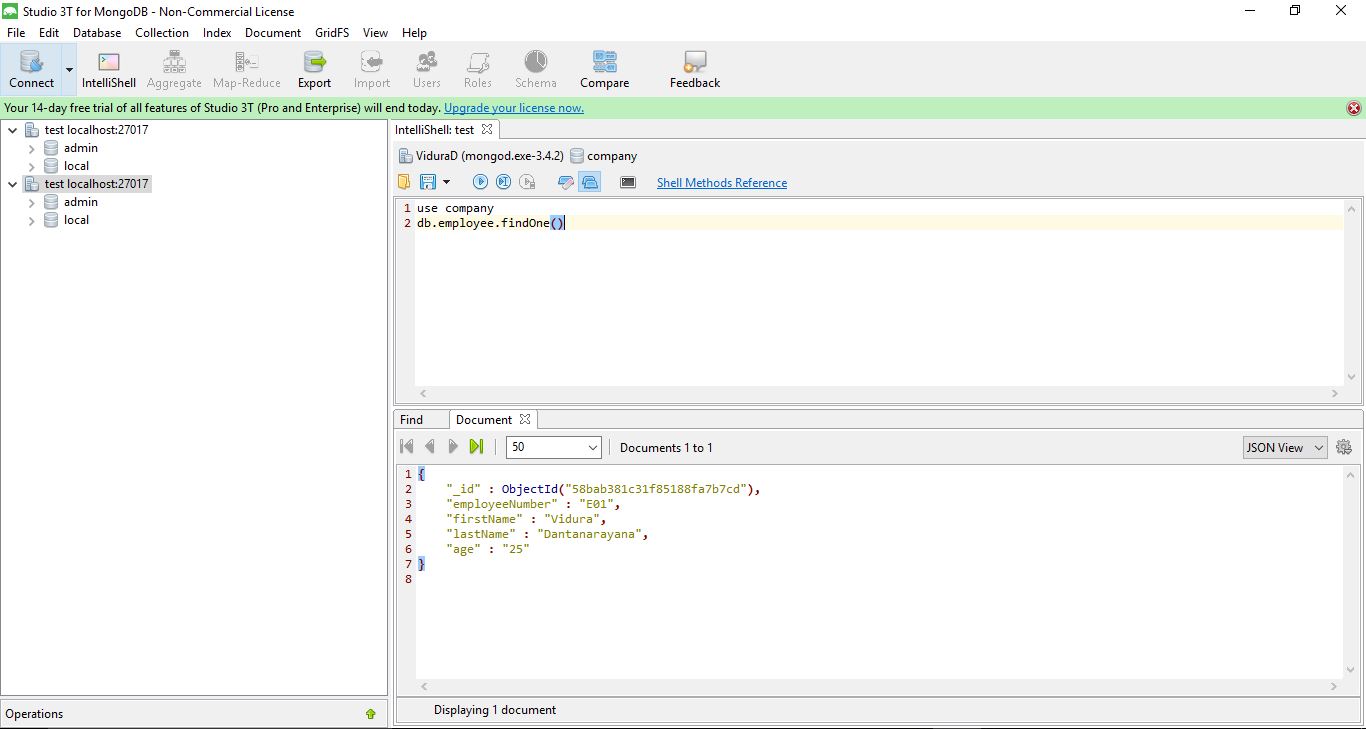Go to the first page of results
The width and height of the screenshot is (1366, 729).
click(x=407, y=447)
